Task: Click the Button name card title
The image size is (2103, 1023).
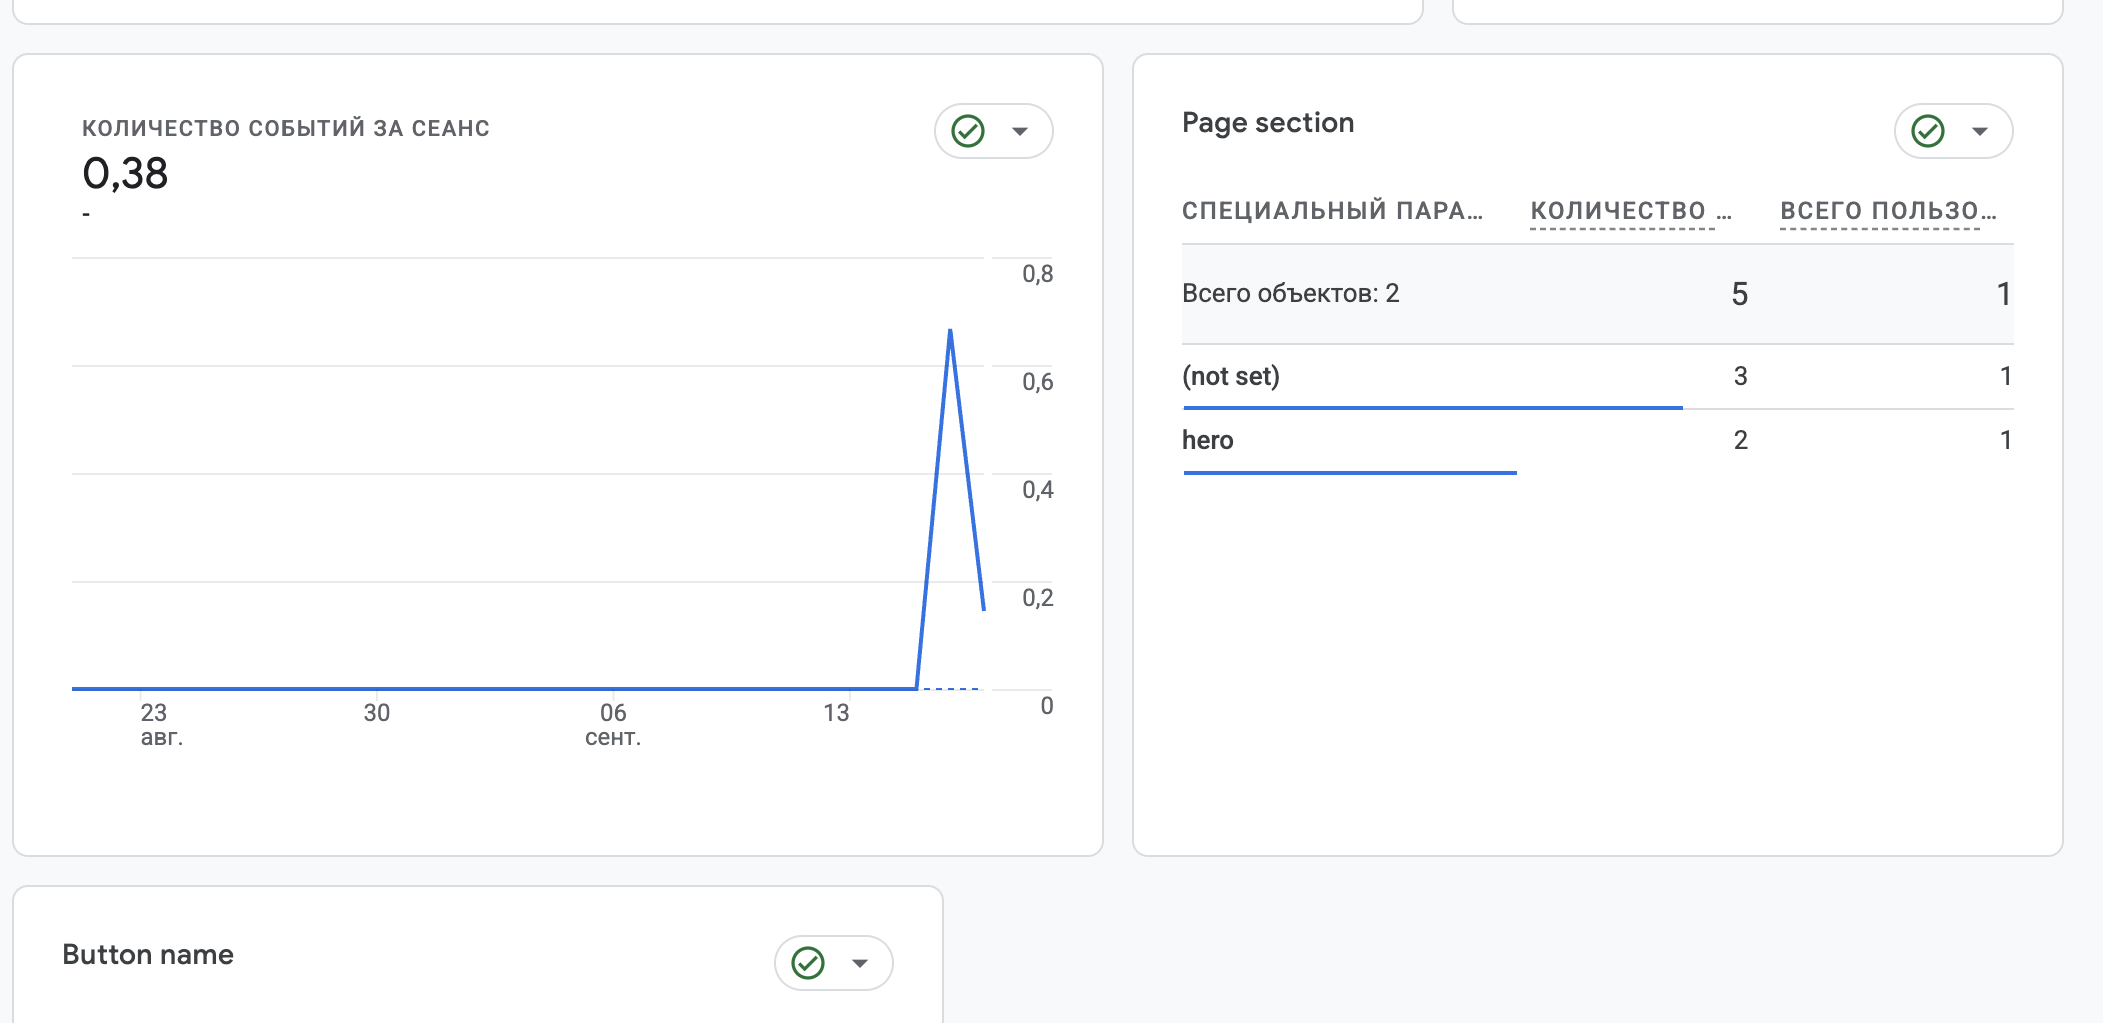Action: click(148, 955)
